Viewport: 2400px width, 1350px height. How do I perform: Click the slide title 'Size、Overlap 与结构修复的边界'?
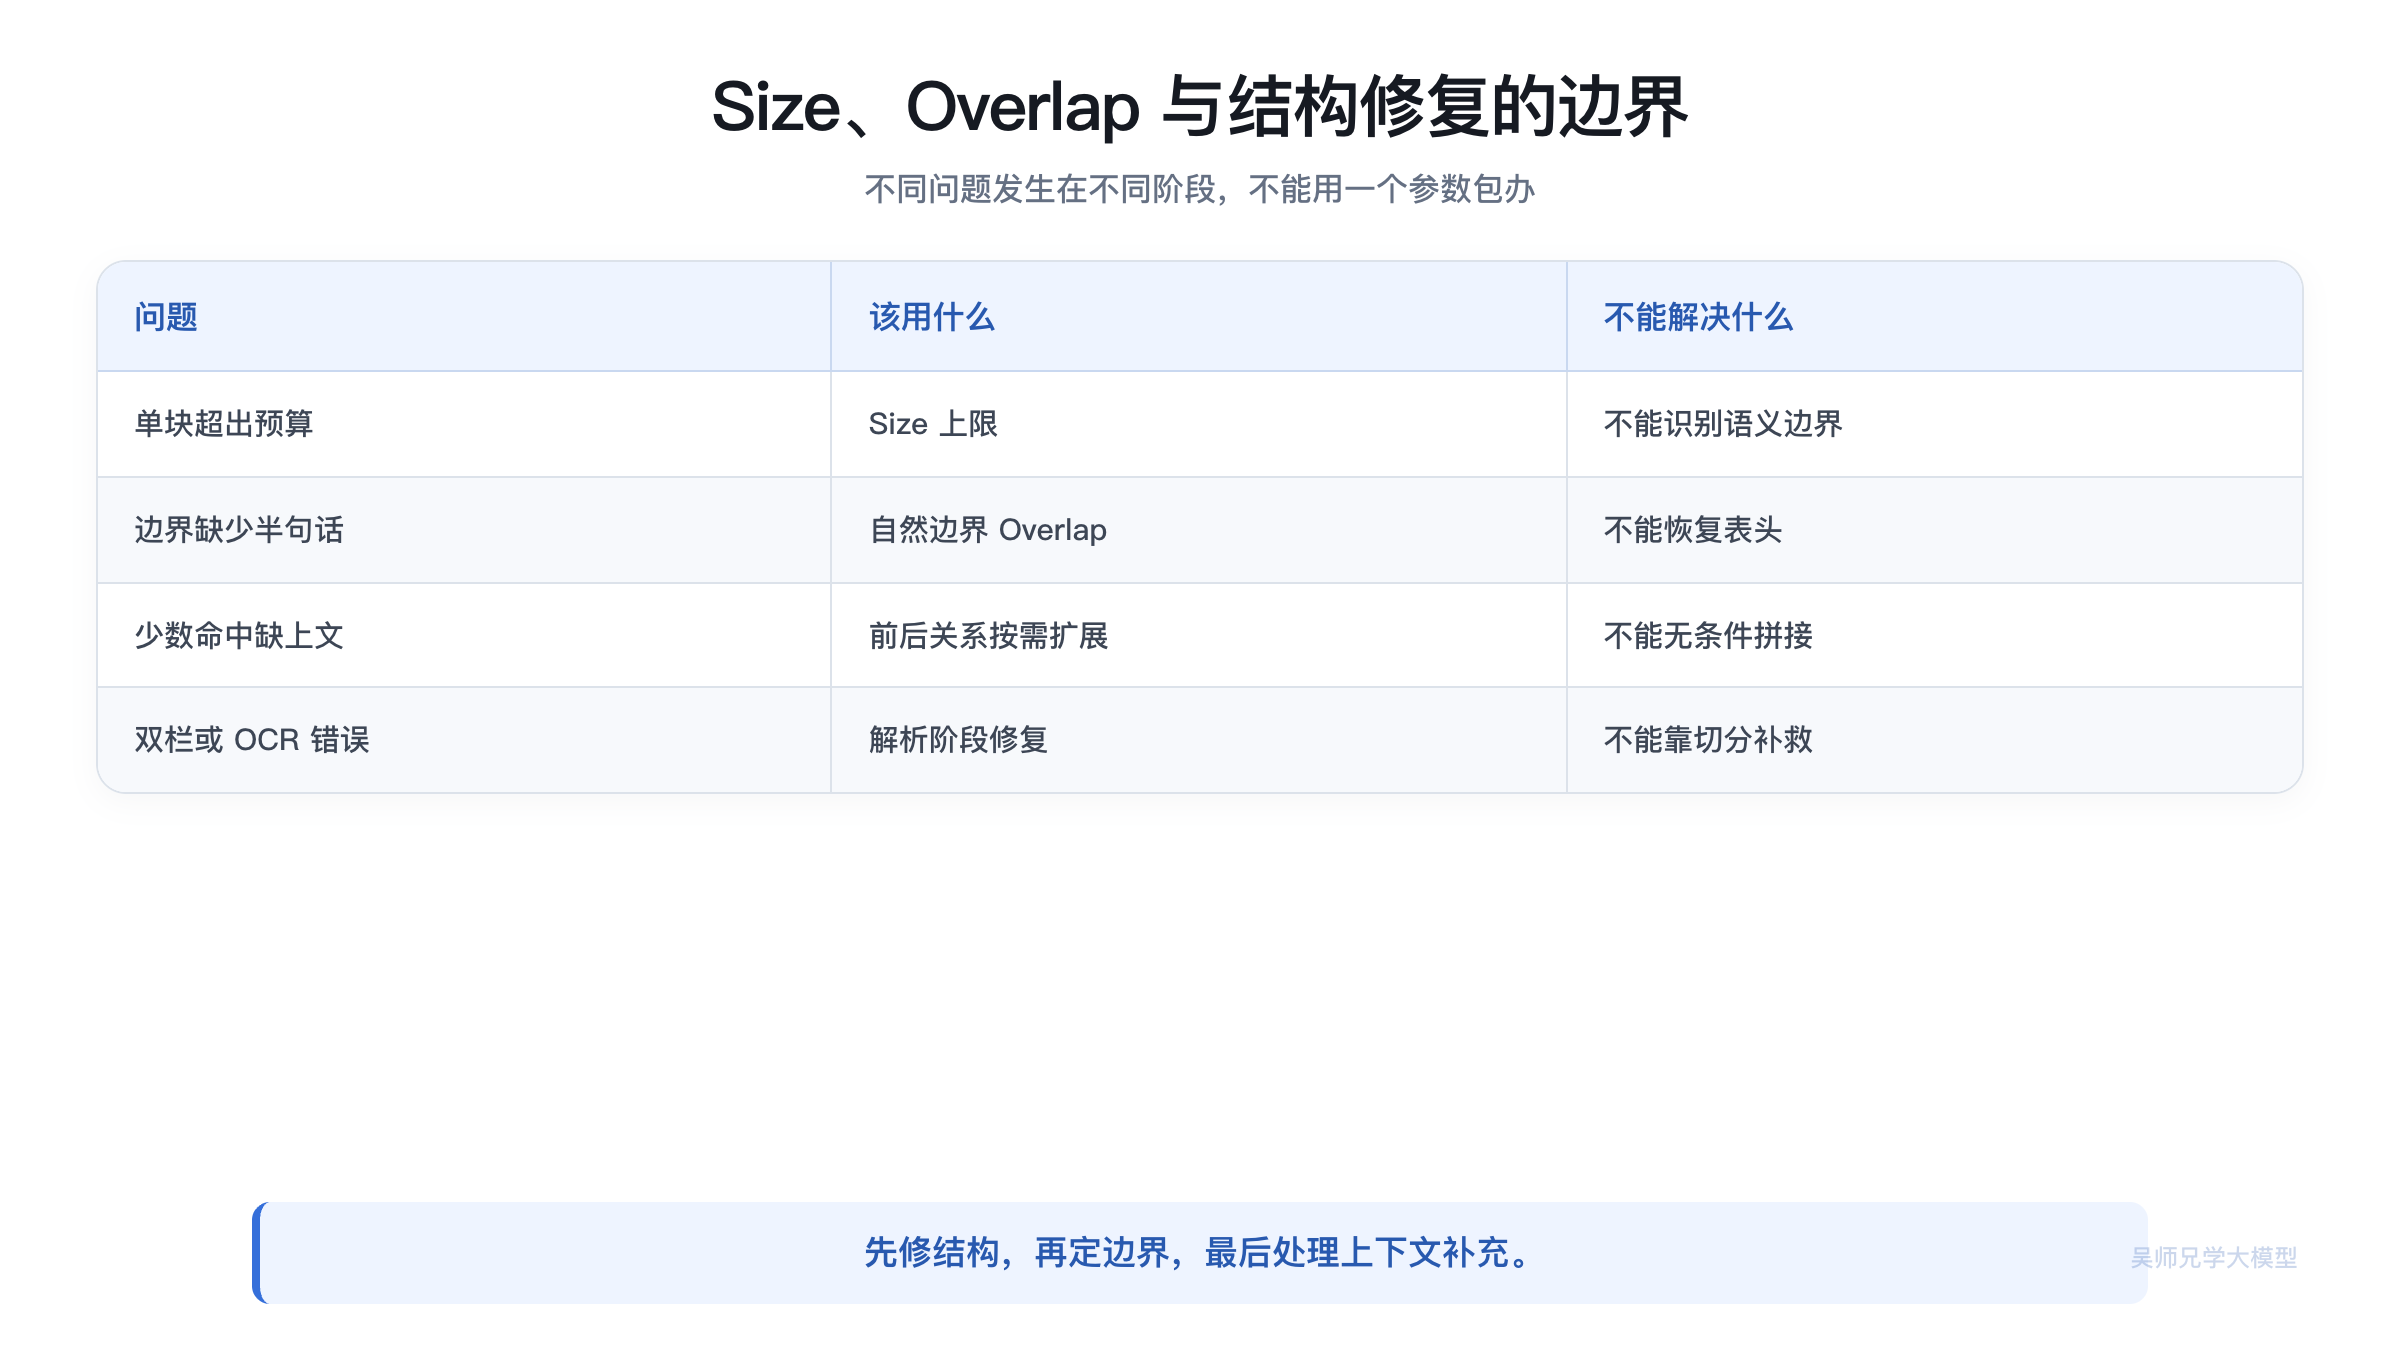1200,107
